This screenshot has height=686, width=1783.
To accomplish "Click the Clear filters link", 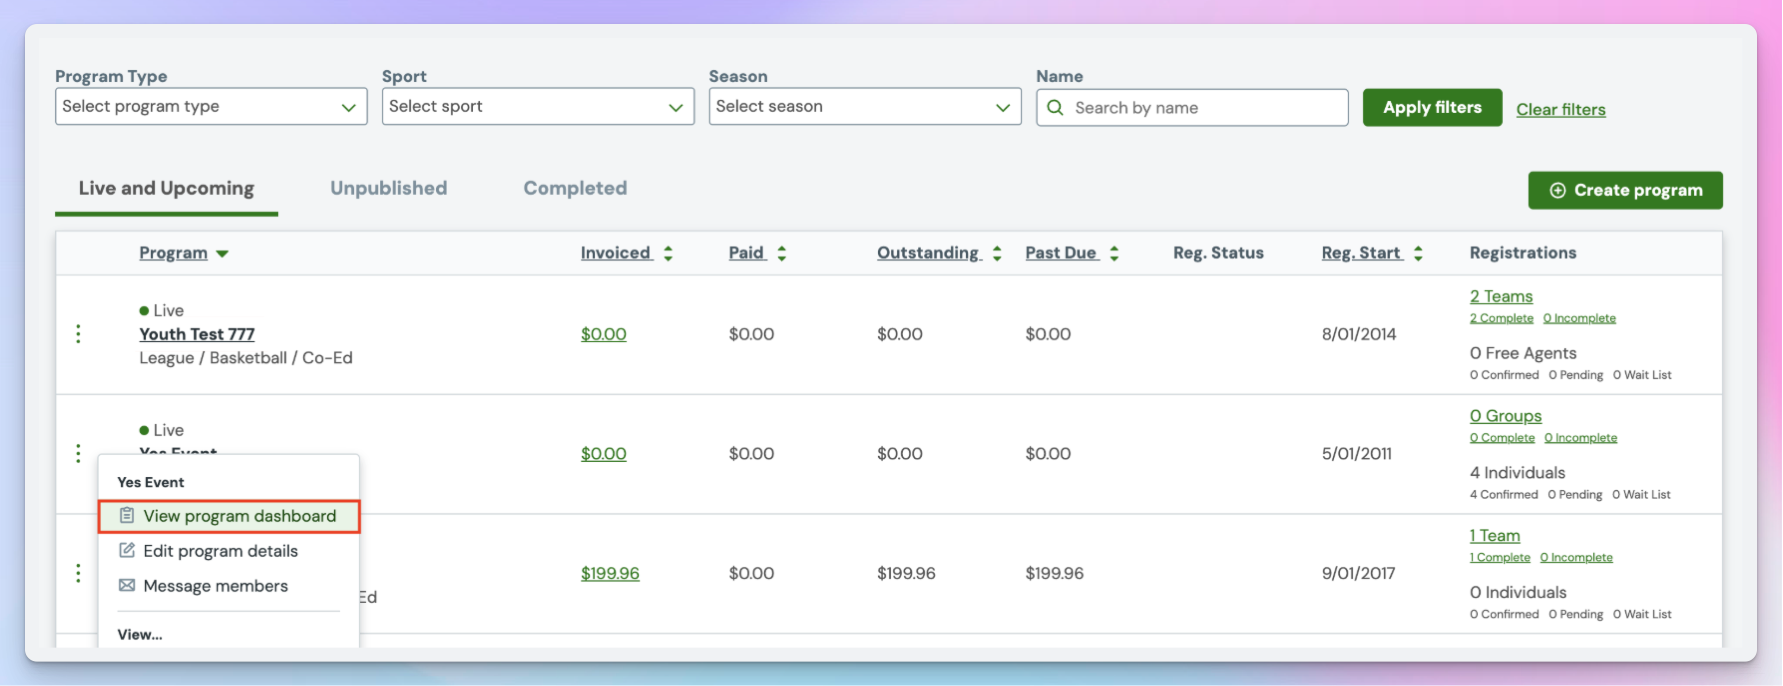I will [1561, 110].
